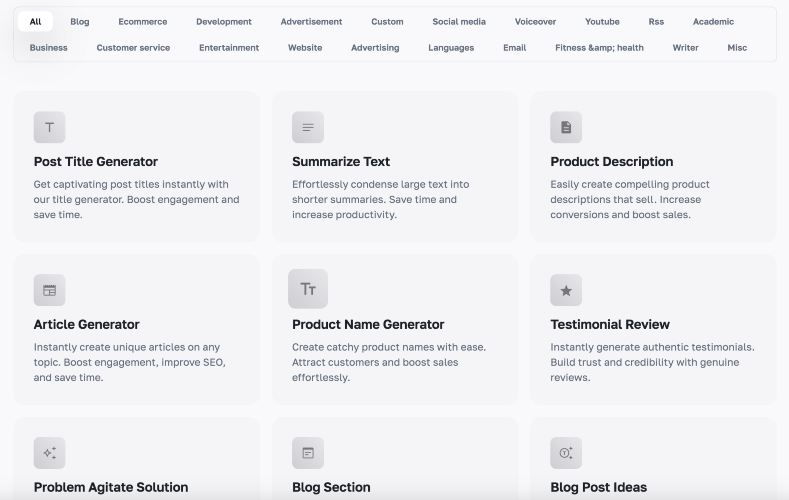Click text 'Get captivating post titles instantly'
The image size is (789, 500).
point(121,185)
